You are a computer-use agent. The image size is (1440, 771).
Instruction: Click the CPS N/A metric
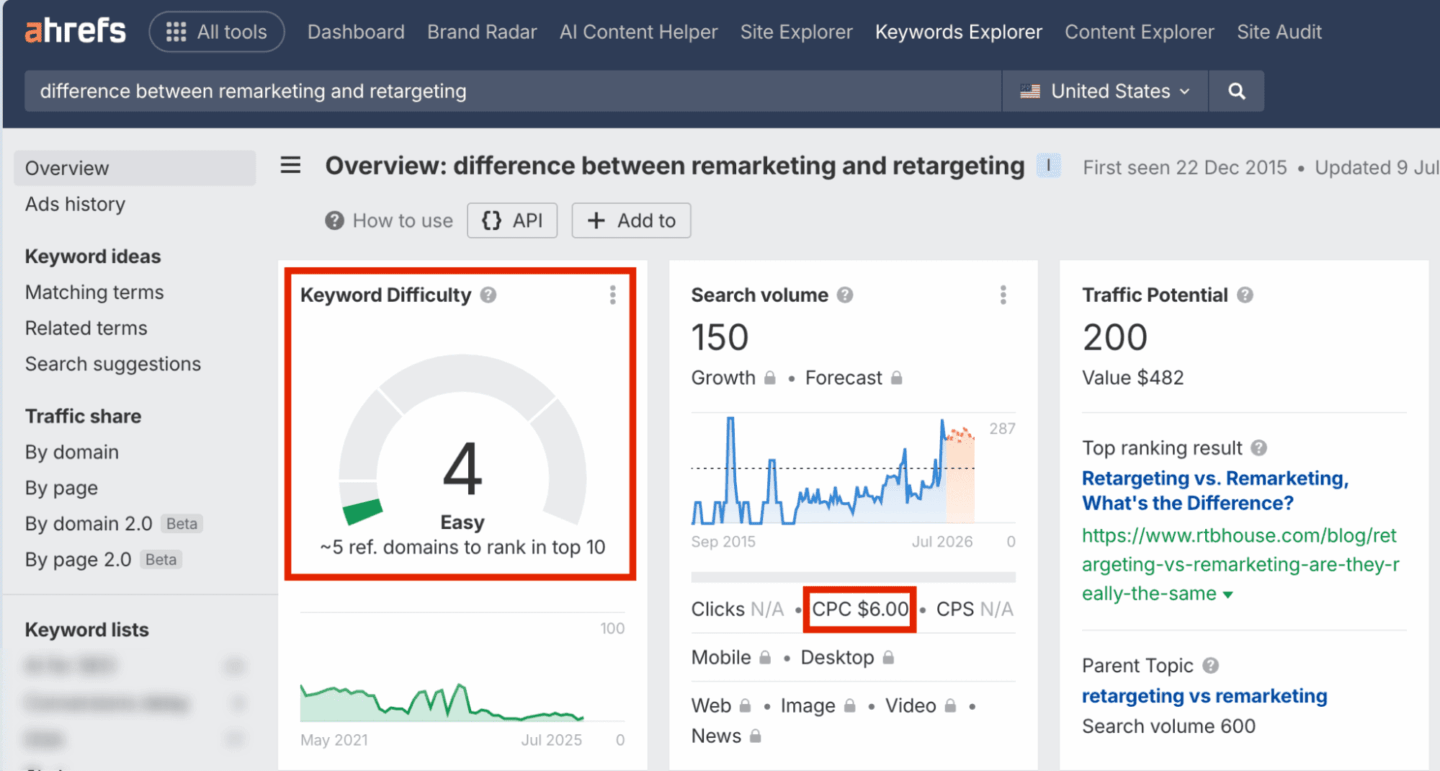tap(975, 609)
